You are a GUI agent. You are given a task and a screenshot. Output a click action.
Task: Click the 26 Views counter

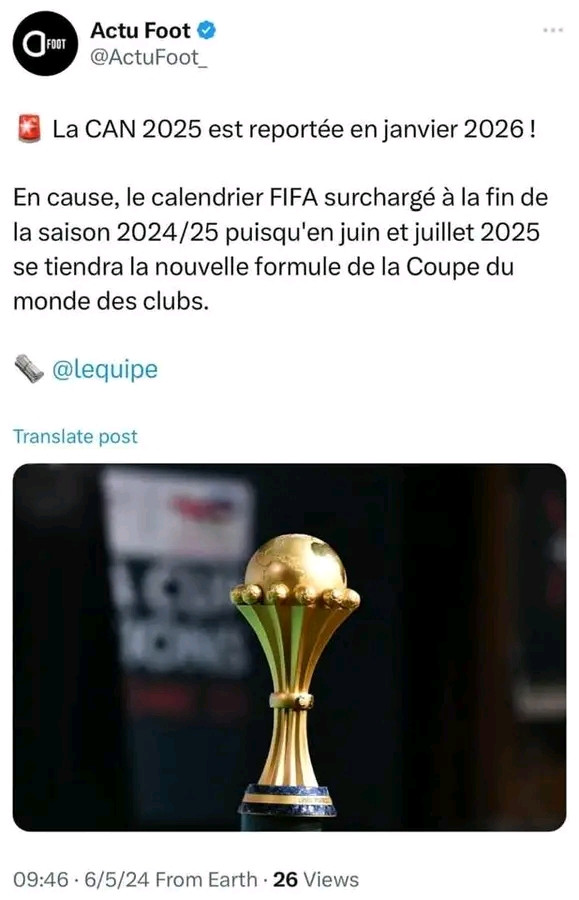(x=316, y=879)
